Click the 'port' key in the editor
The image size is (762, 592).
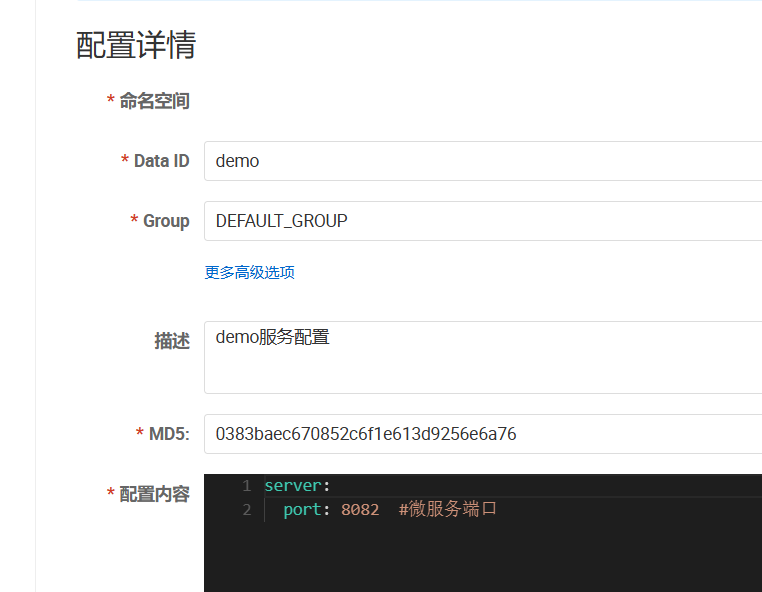click(302, 510)
